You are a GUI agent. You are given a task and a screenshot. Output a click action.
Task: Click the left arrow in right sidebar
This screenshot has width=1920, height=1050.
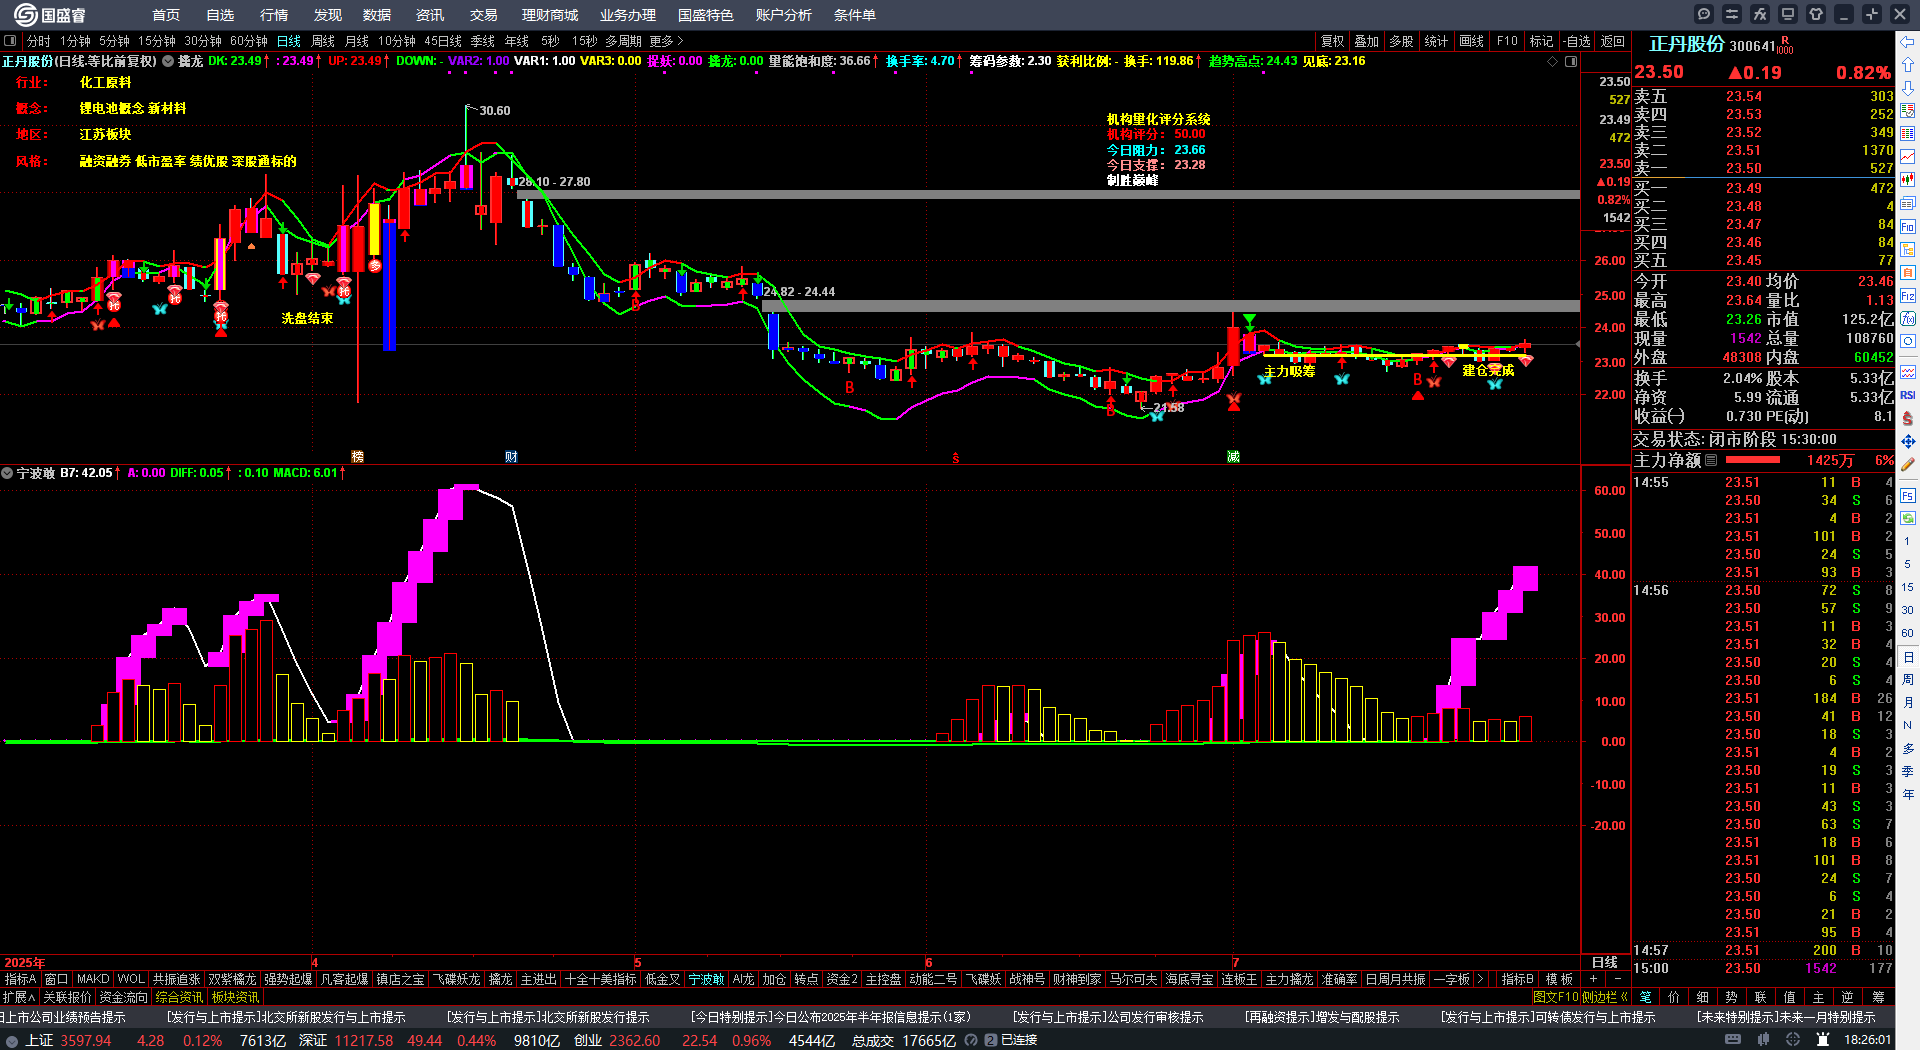(1908, 41)
